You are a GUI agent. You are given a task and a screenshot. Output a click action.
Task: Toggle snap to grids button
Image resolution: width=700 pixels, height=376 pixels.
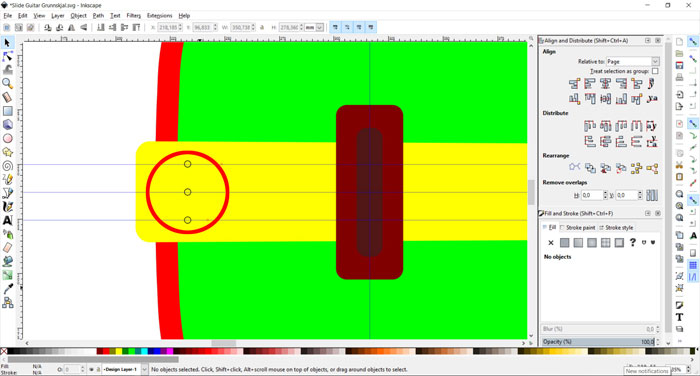pyautogui.click(x=693, y=265)
